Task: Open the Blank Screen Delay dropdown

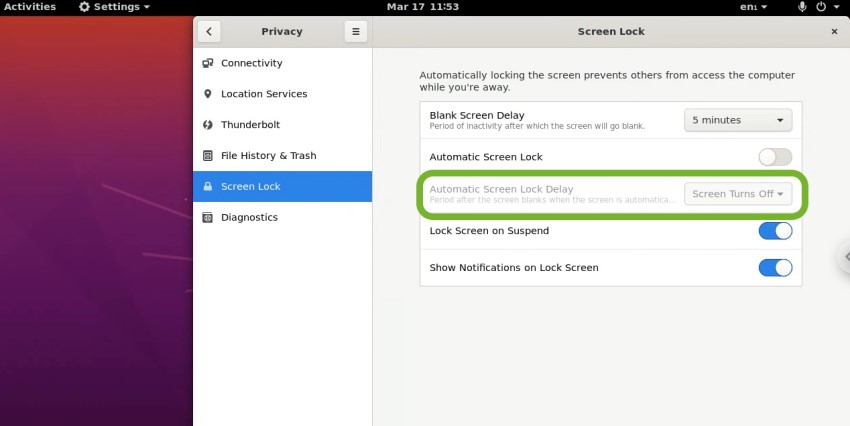Action: tap(738, 120)
